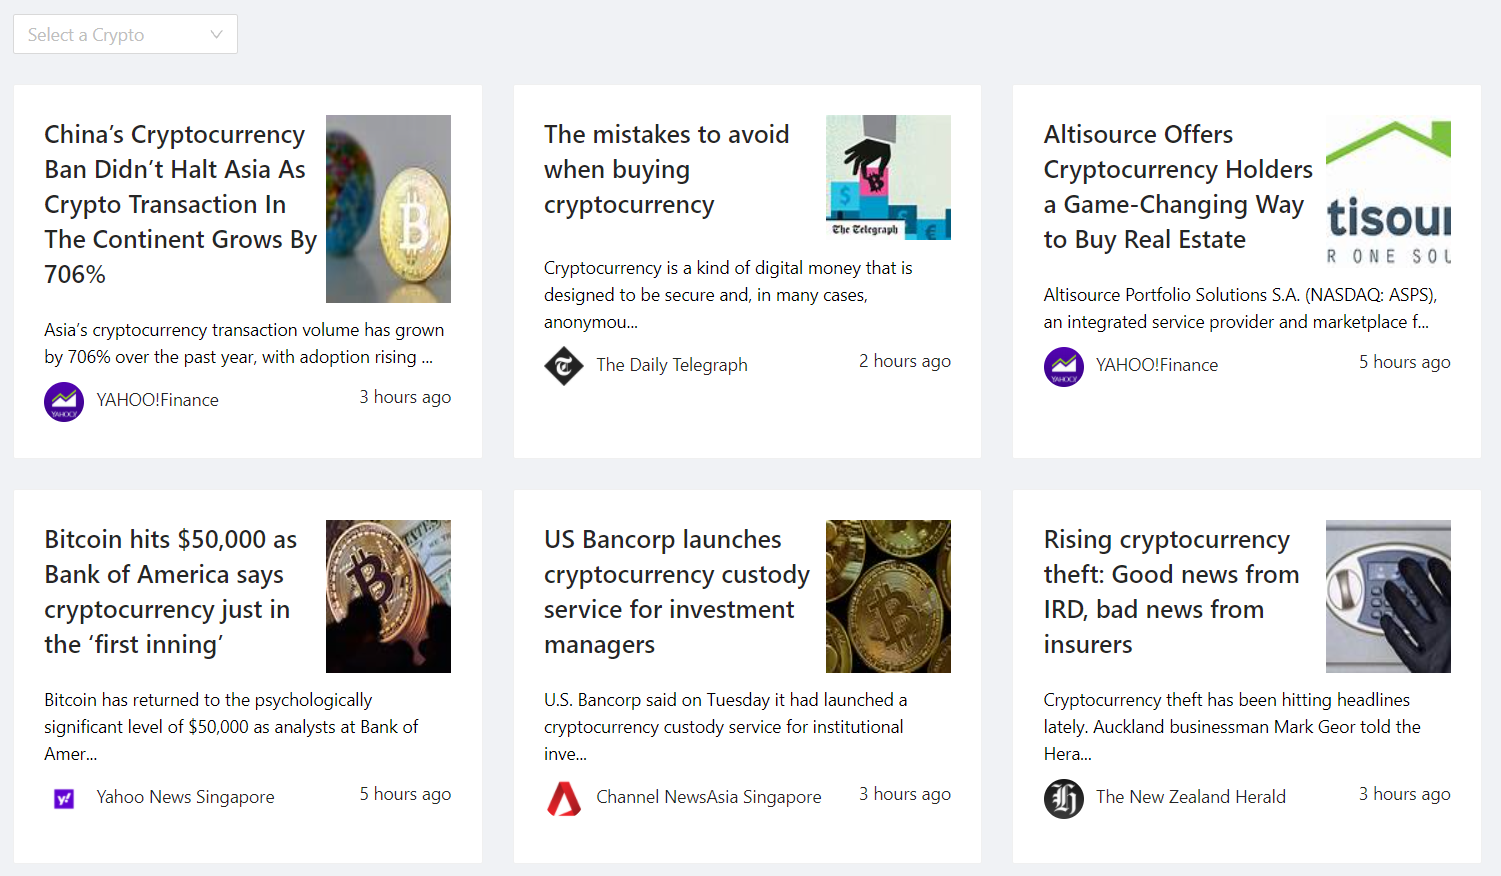Click YAHOO!Finance icon on Altisource article

pyautogui.click(x=1064, y=367)
